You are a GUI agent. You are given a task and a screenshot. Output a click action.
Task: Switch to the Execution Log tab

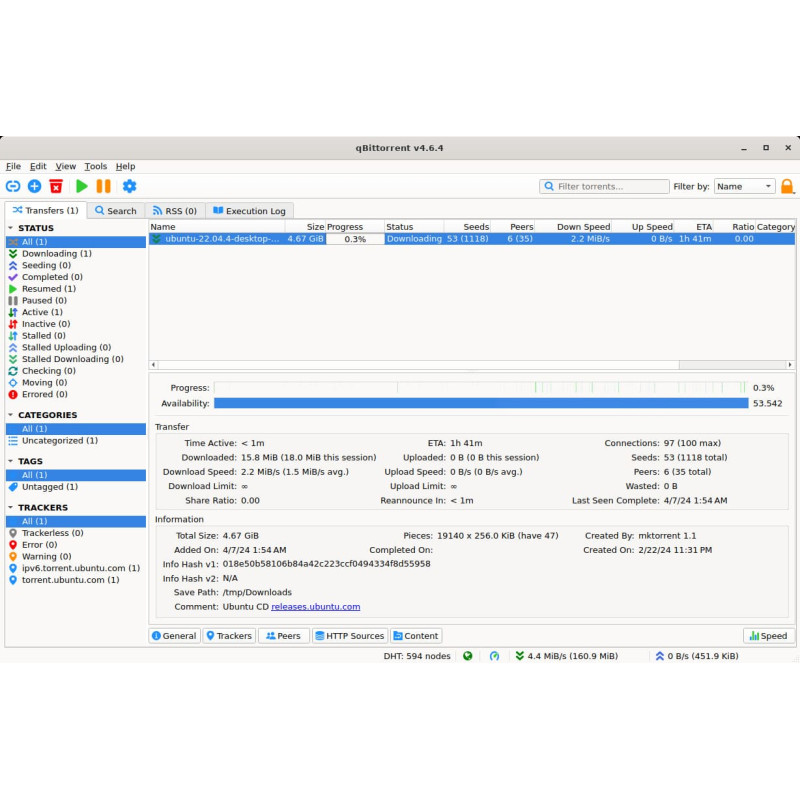point(249,211)
